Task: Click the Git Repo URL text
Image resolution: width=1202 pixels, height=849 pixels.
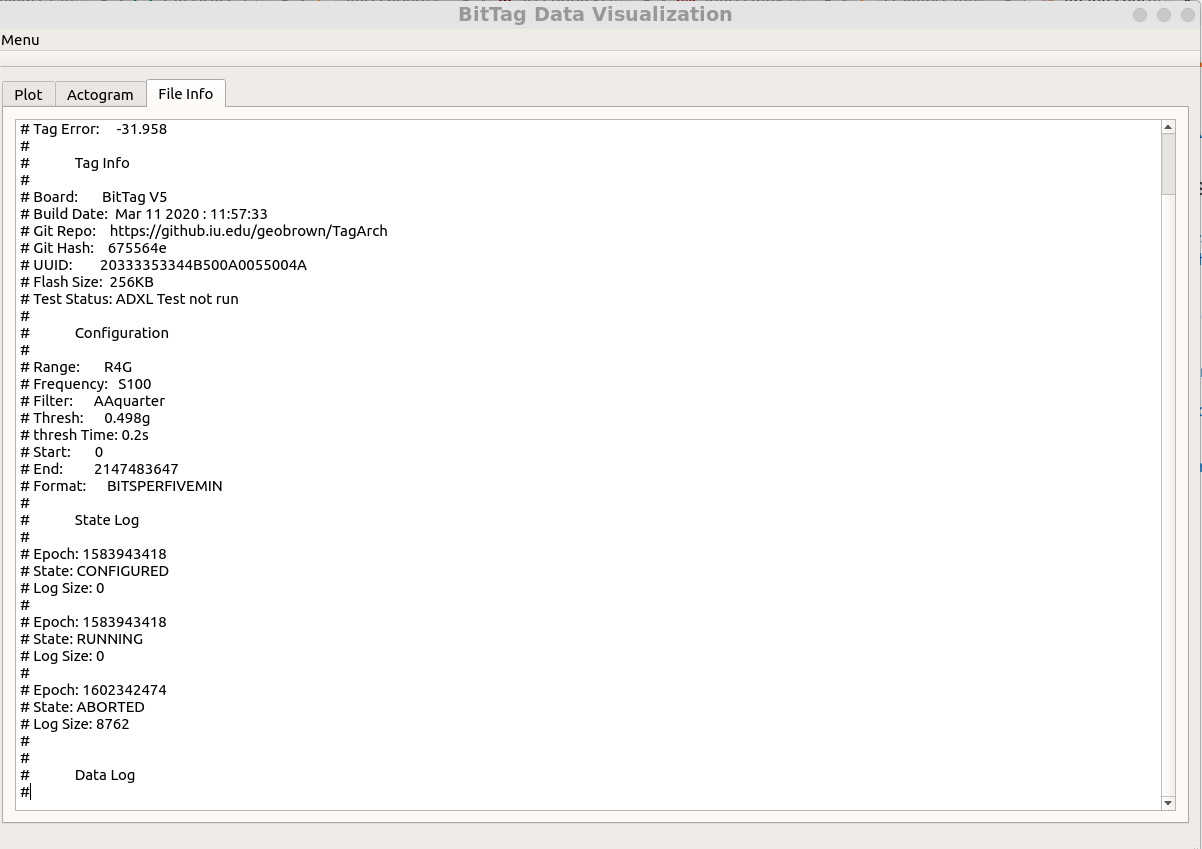Action: [x=249, y=231]
